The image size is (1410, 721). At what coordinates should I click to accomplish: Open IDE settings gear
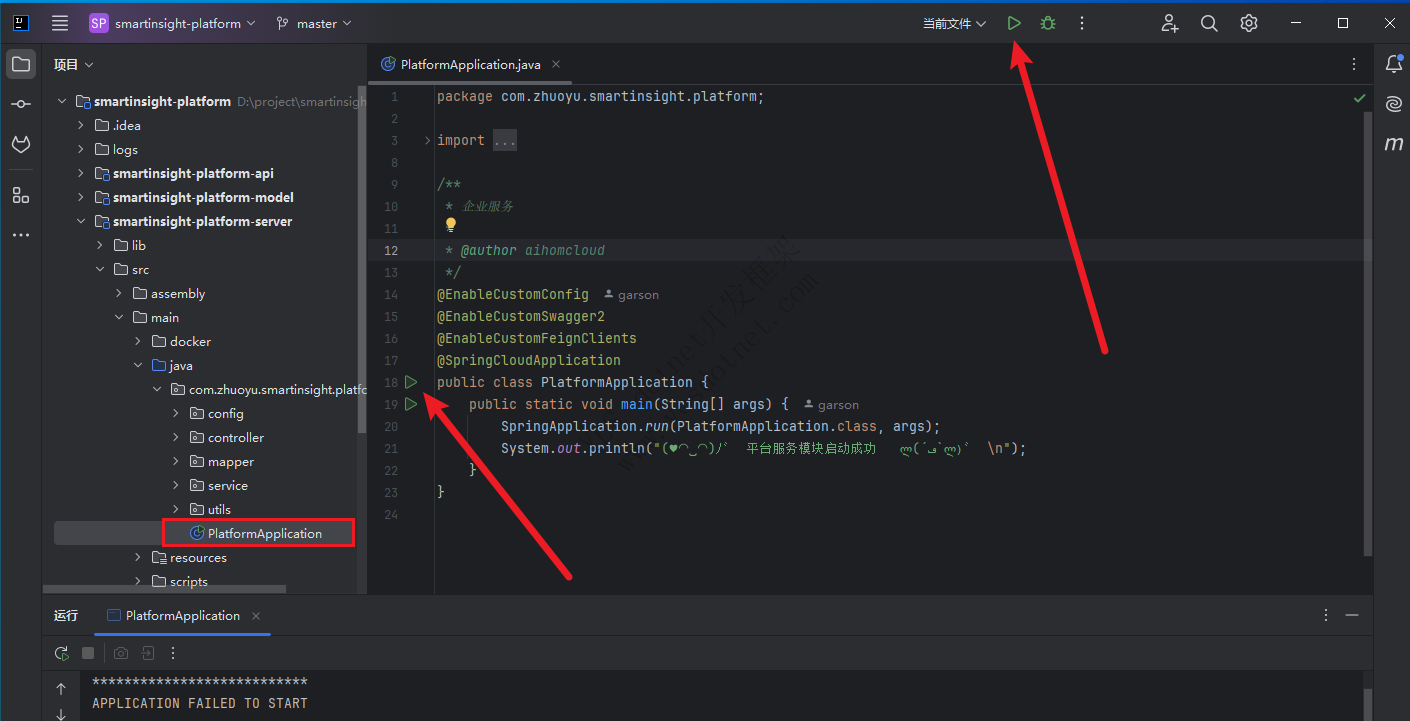(x=1249, y=23)
